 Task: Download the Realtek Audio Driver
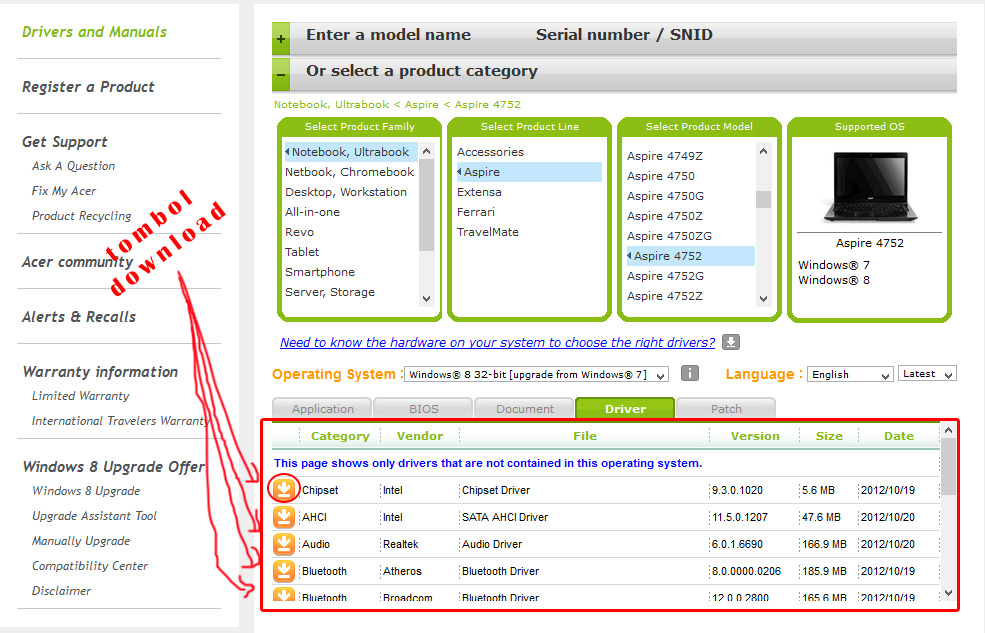[x=284, y=543]
